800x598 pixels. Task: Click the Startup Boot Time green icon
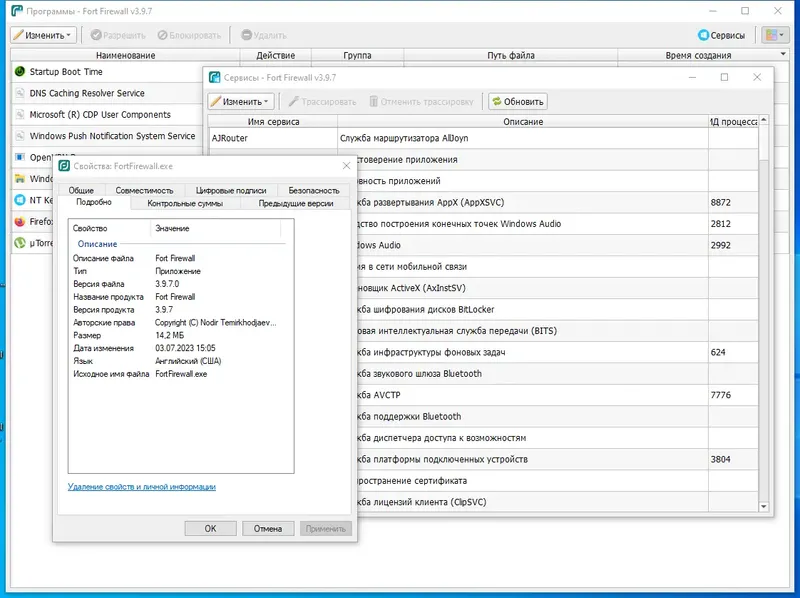[x=20, y=71]
